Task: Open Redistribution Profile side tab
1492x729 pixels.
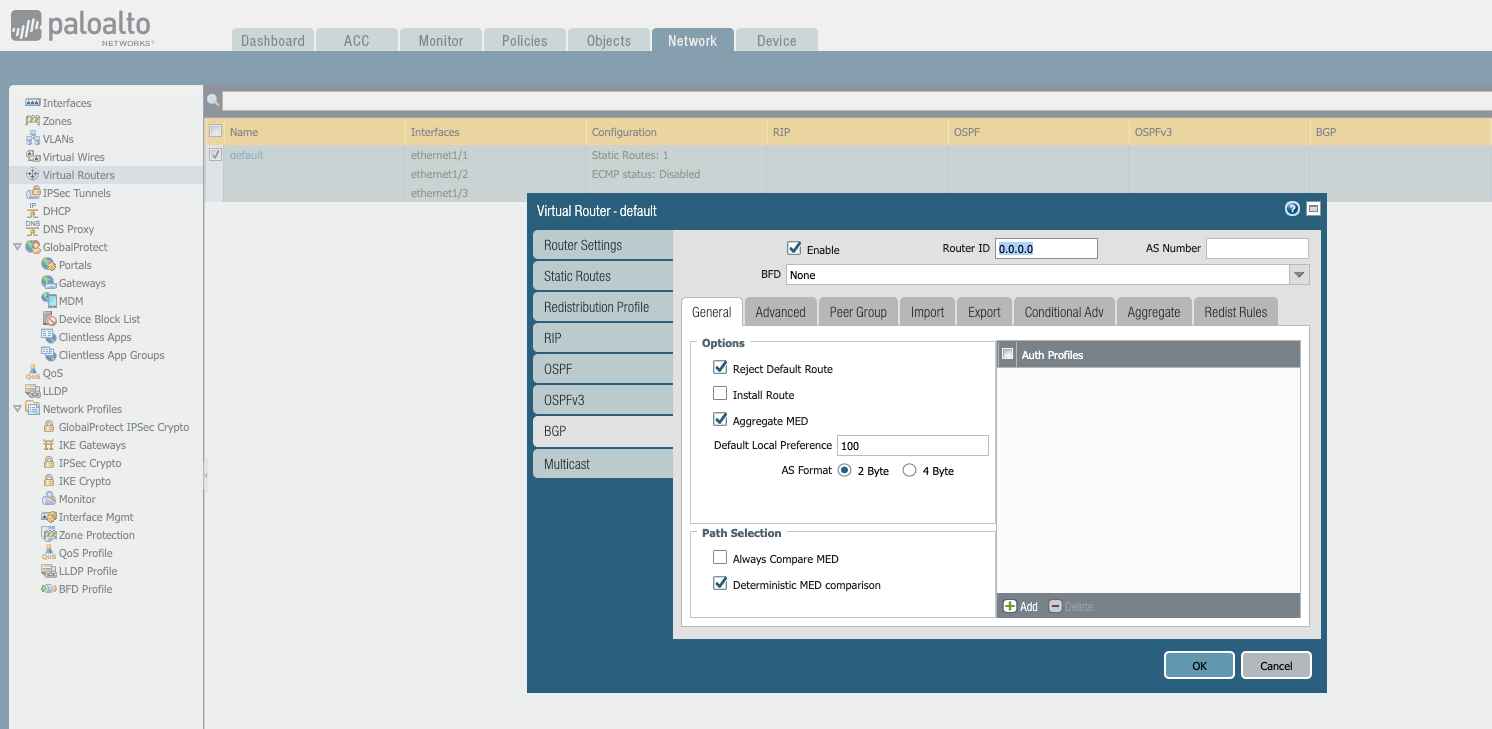Action: pyautogui.click(x=603, y=307)
